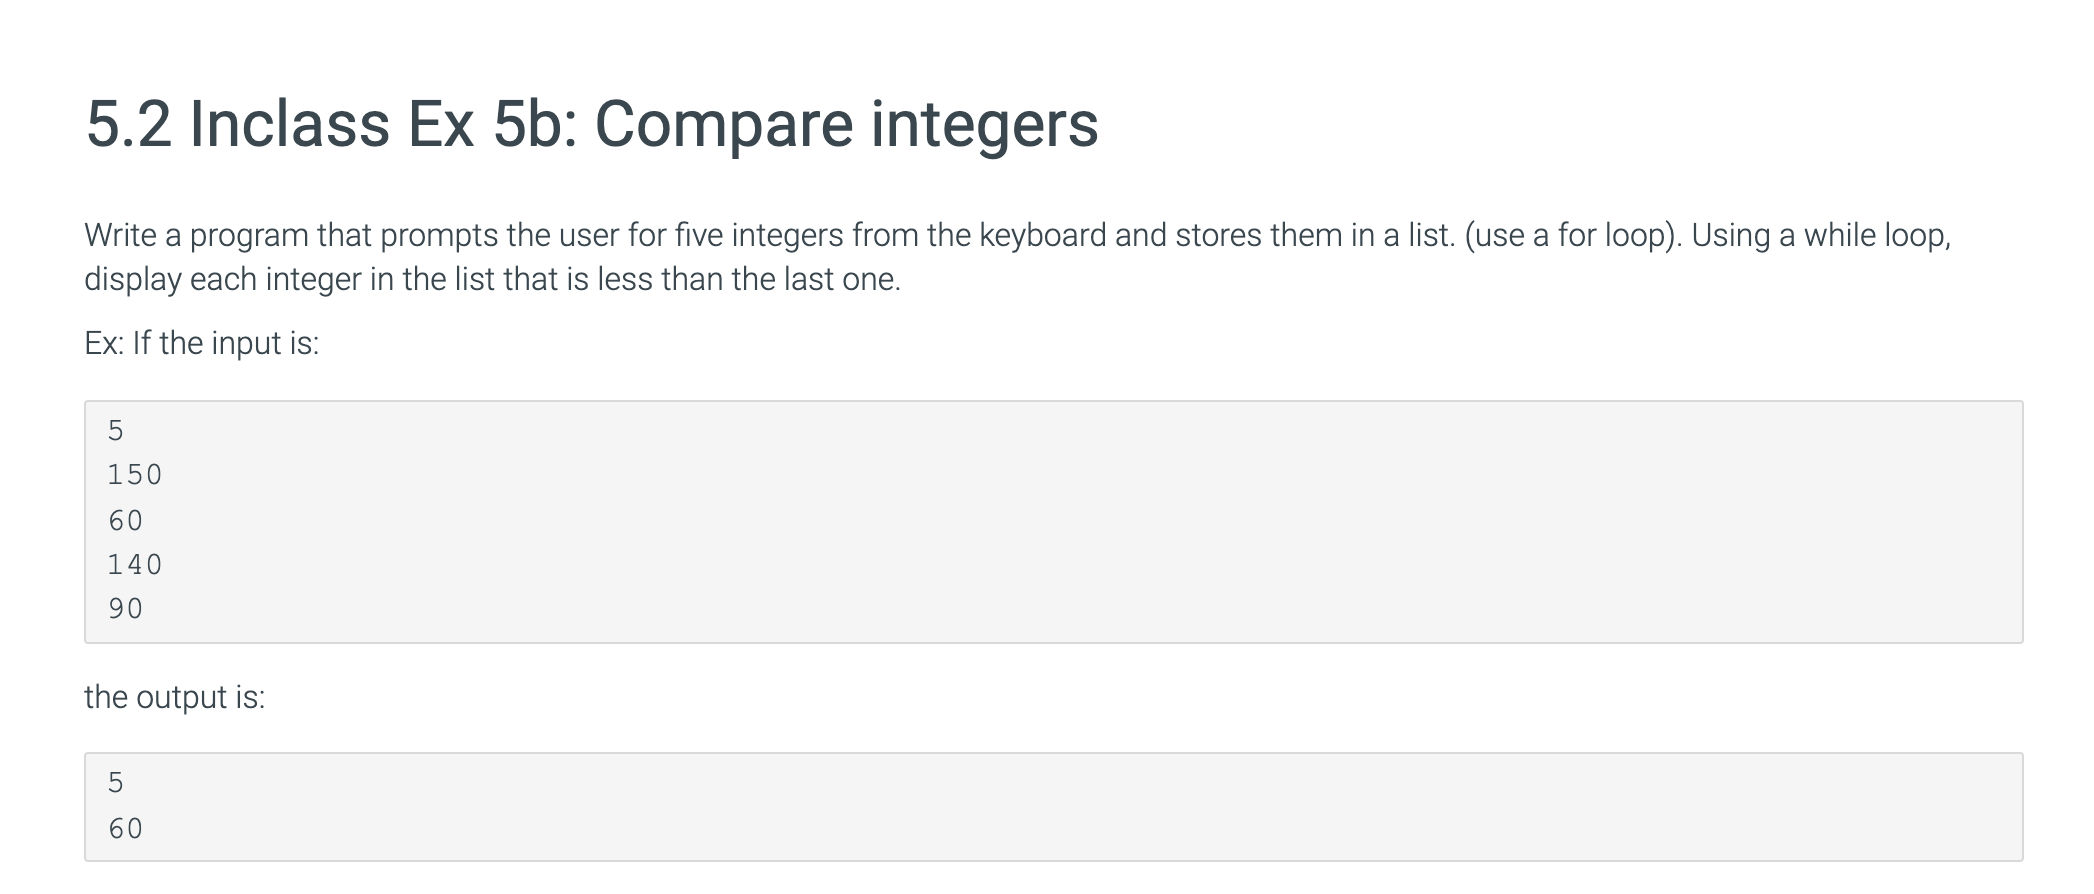Click the value 60 in the input example
The image size is (2094, 894).
tap(126, 521)
